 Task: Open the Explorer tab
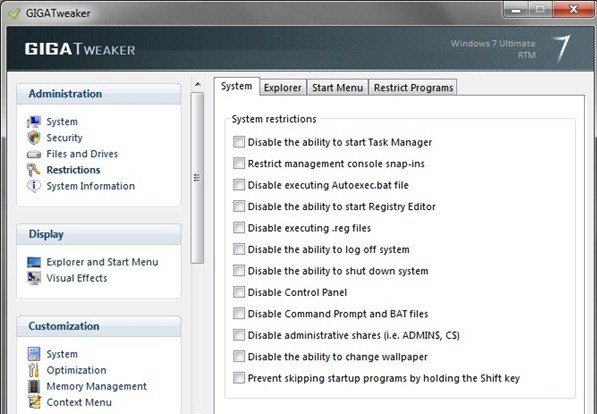click(x=283, y=88)
